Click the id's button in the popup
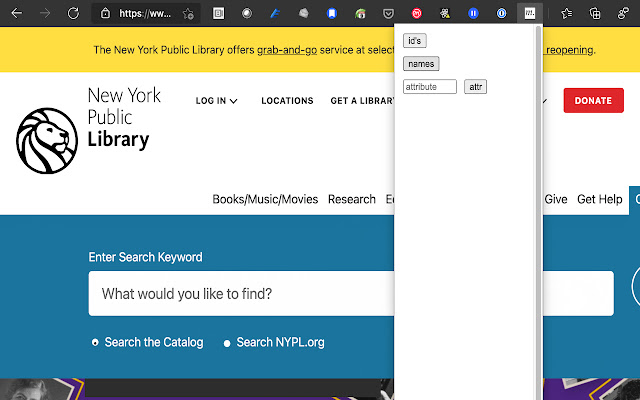640x400 pixels. coord(415,41)
